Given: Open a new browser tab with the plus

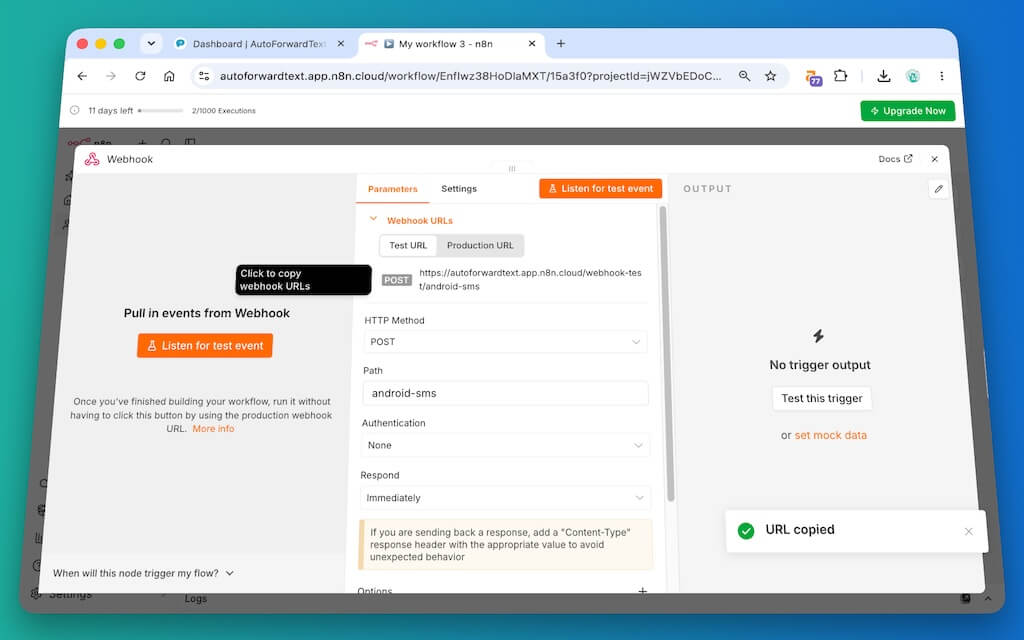Looking at the screenshot, I should coord(560,43).
